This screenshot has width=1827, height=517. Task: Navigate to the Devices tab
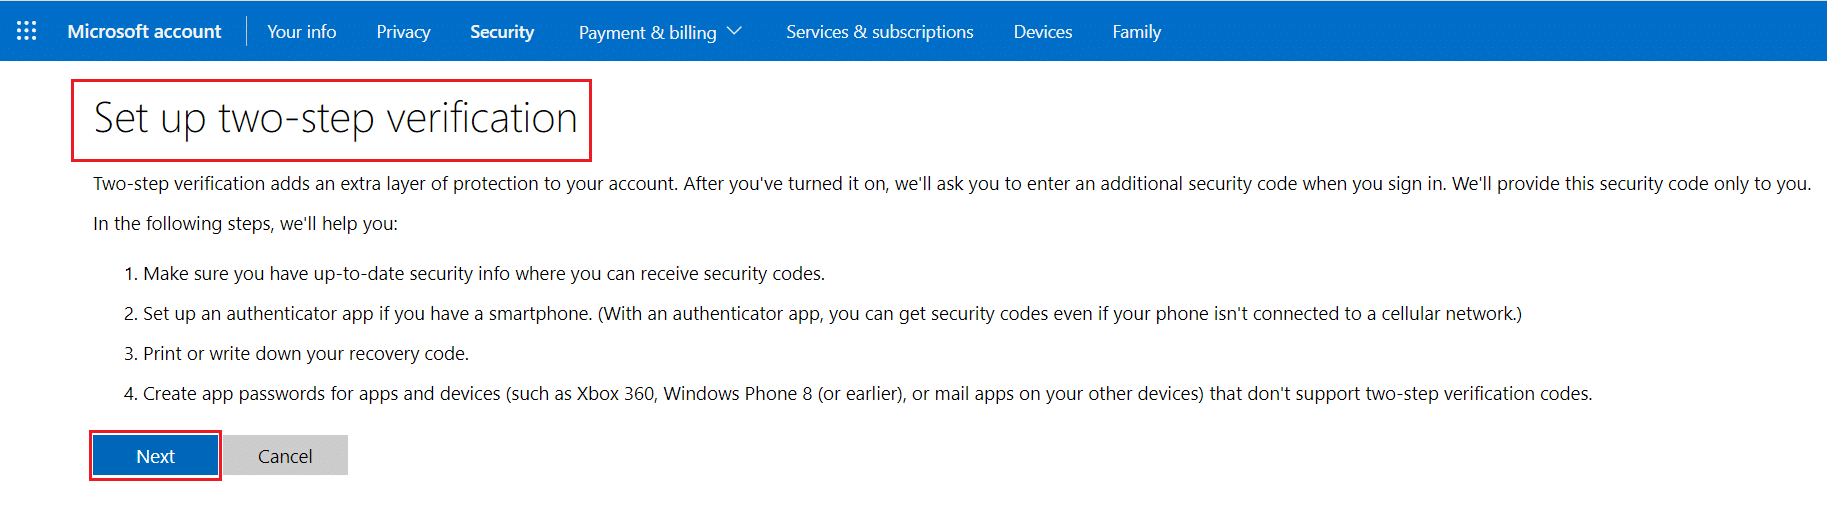[1042, 32]
